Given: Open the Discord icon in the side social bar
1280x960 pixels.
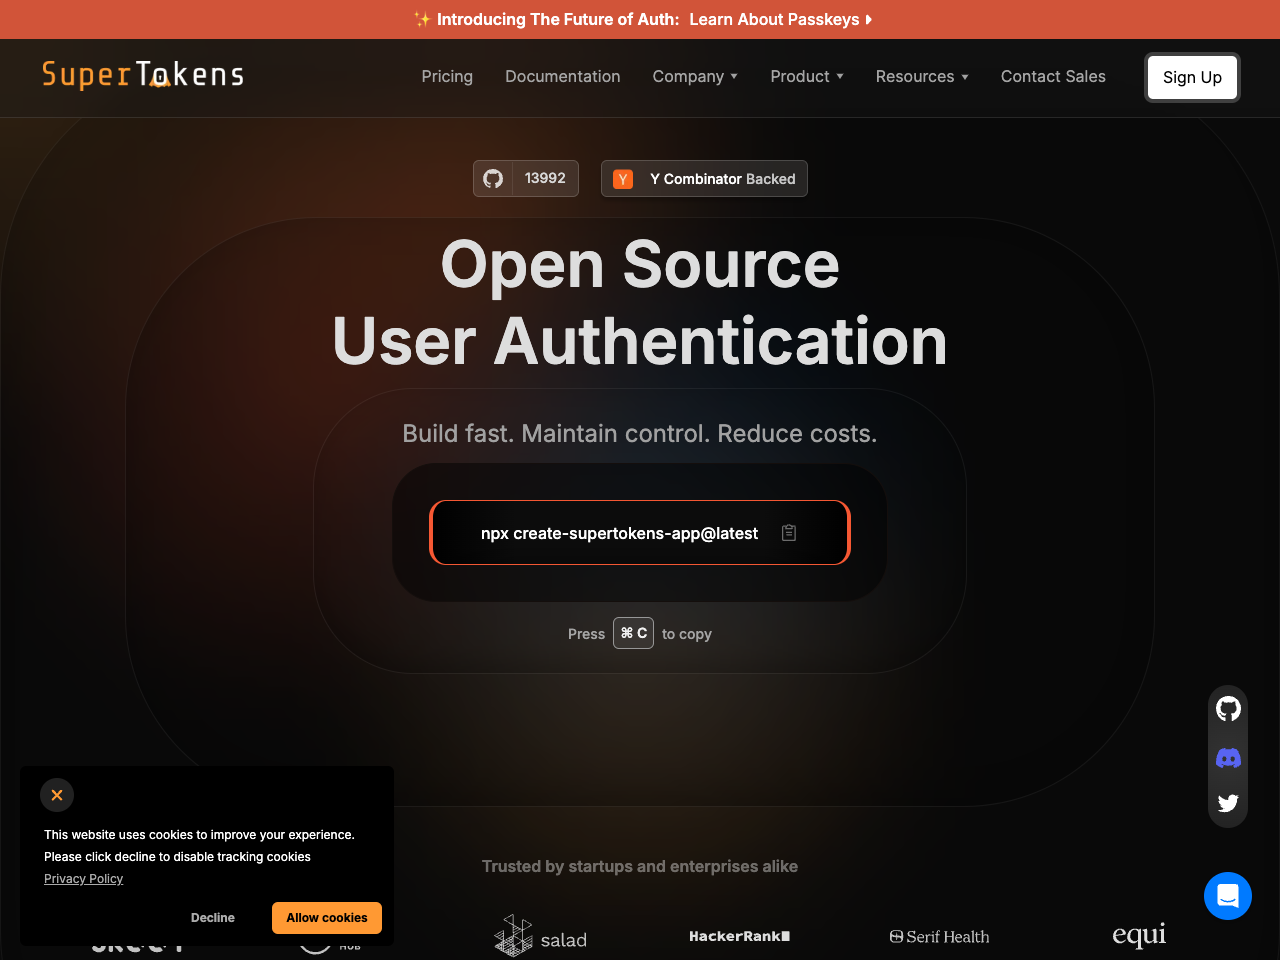Looking at the screenshot, I should click(1228, 758).
